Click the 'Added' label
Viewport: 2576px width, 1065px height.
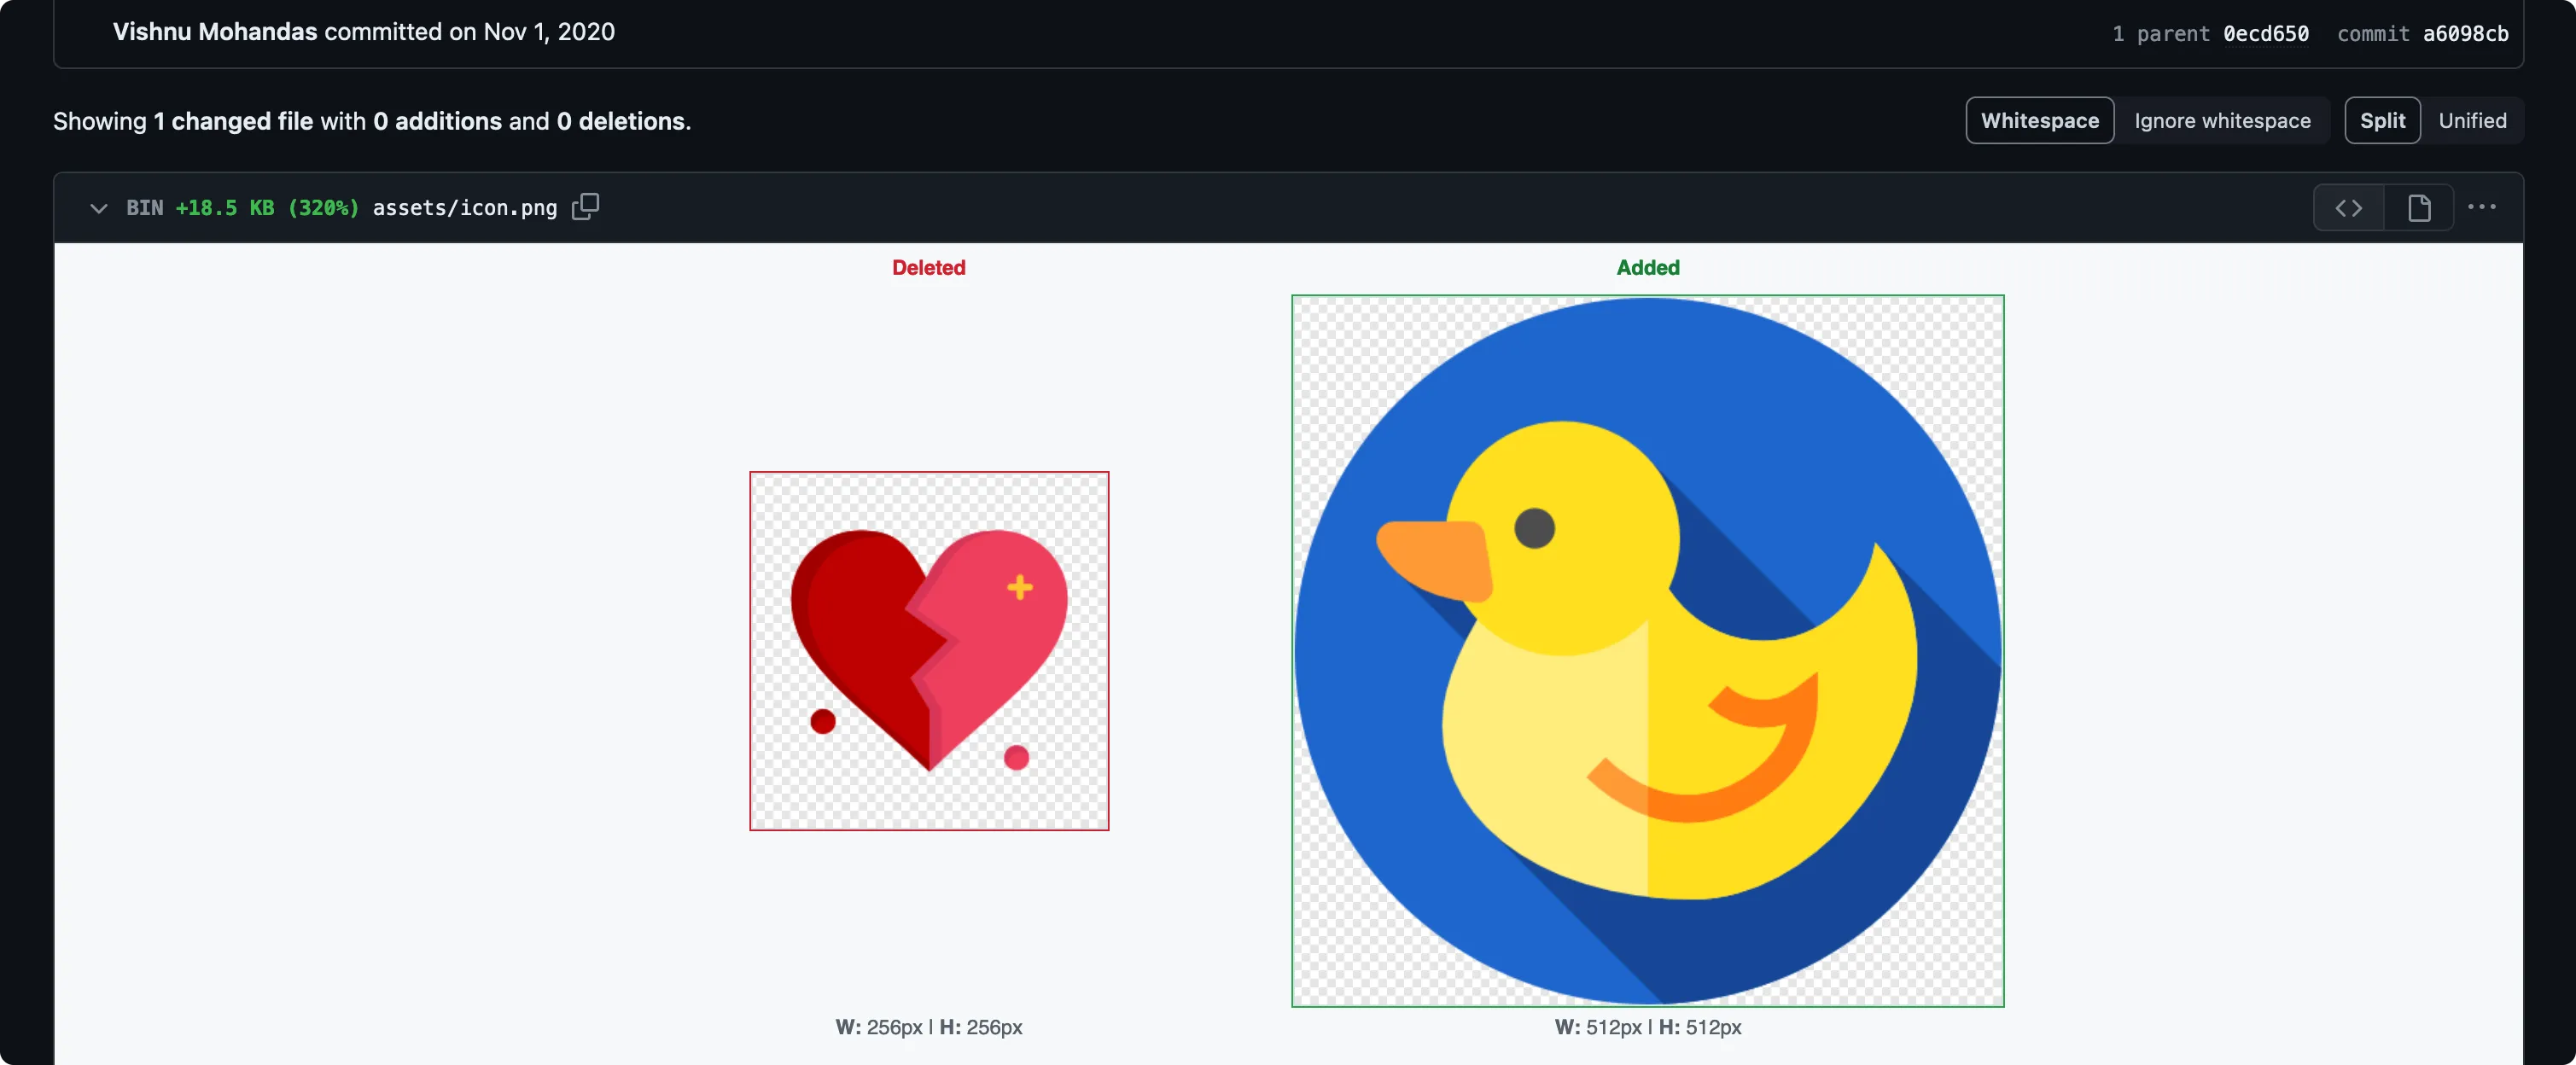pyautogui.click(x=1648, y=267)
